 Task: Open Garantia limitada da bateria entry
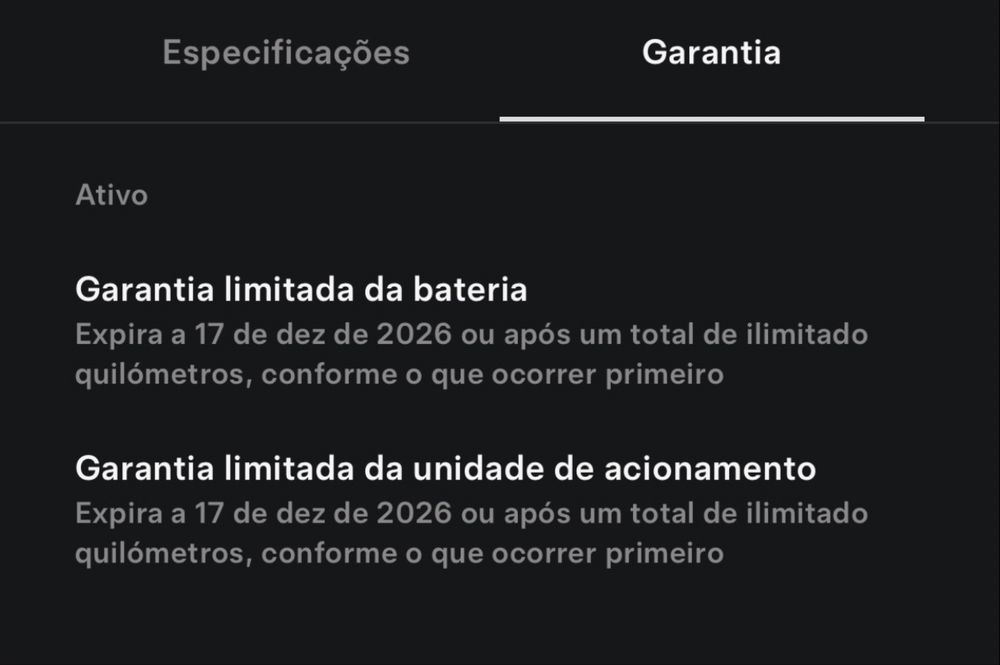coord(301,290)
